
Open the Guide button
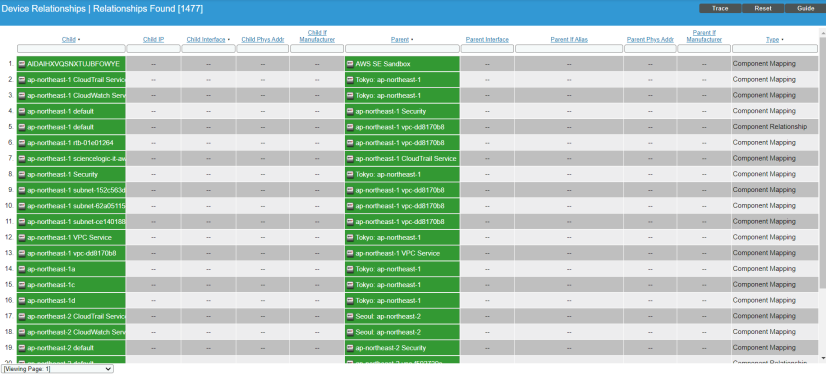[805, 8]
